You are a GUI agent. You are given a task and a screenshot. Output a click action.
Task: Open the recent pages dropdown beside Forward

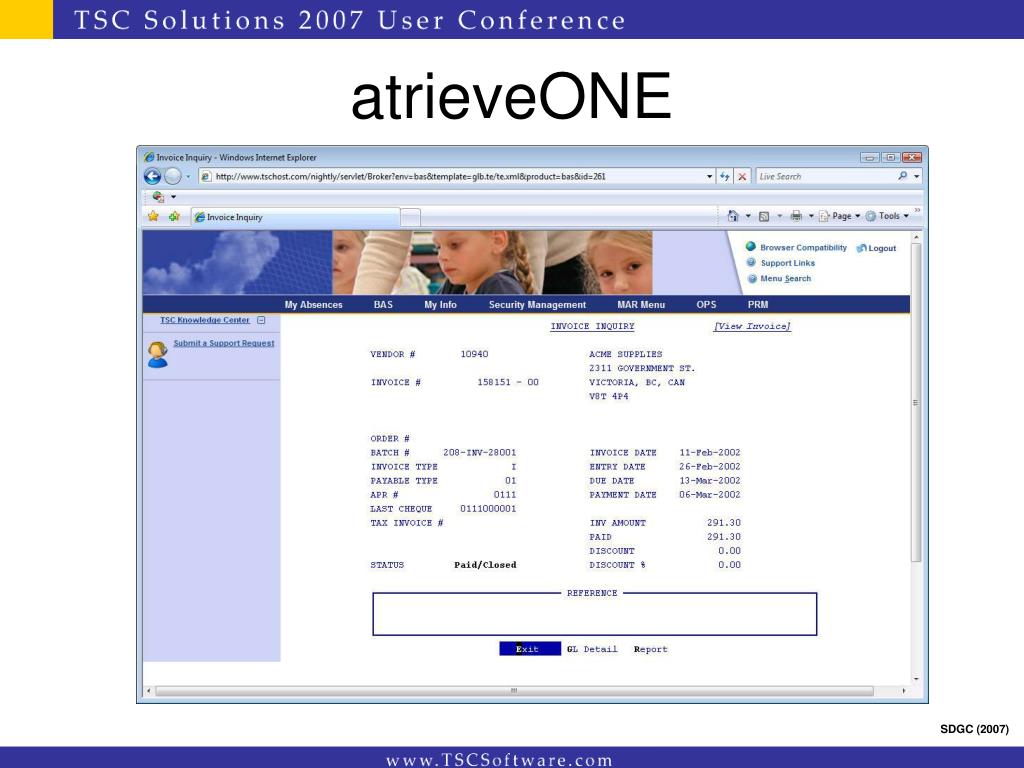point(188,176)
